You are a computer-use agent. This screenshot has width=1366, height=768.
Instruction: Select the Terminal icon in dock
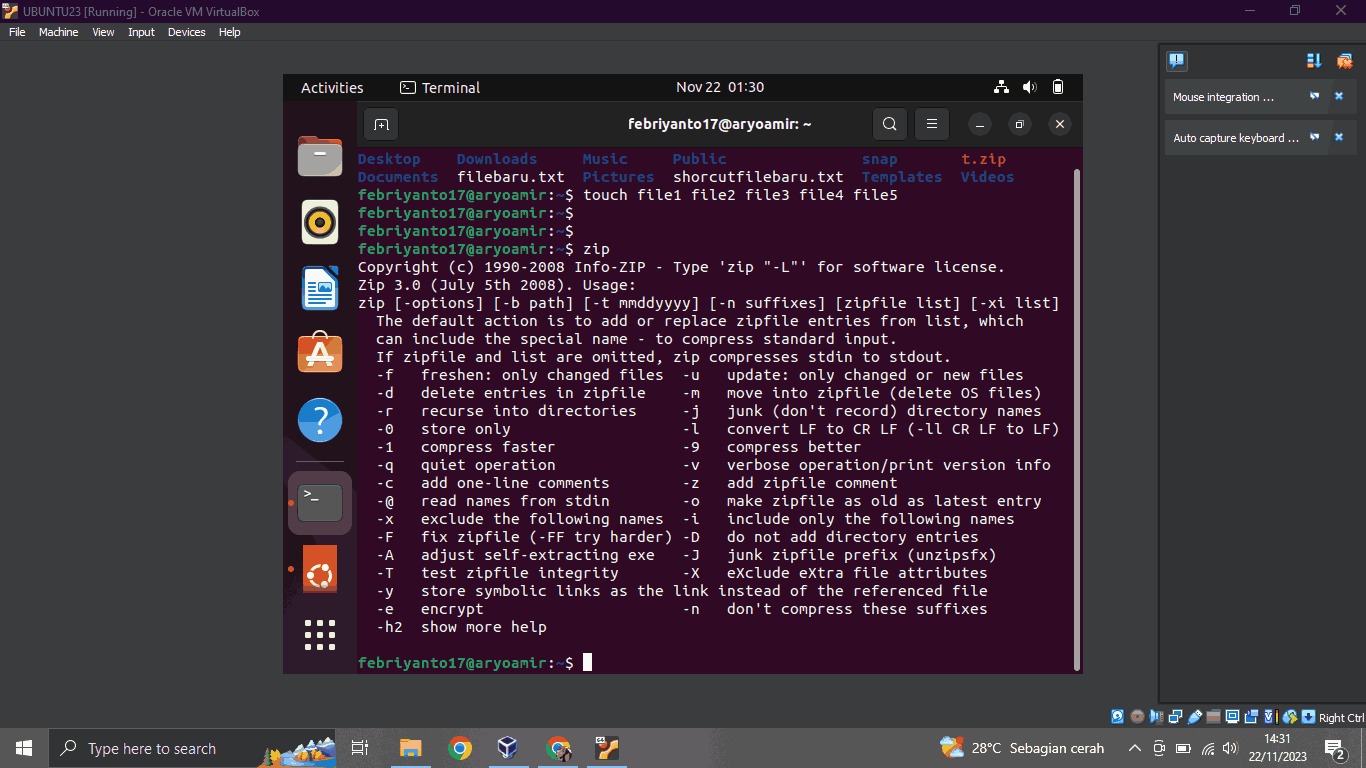tap(320, 502)
